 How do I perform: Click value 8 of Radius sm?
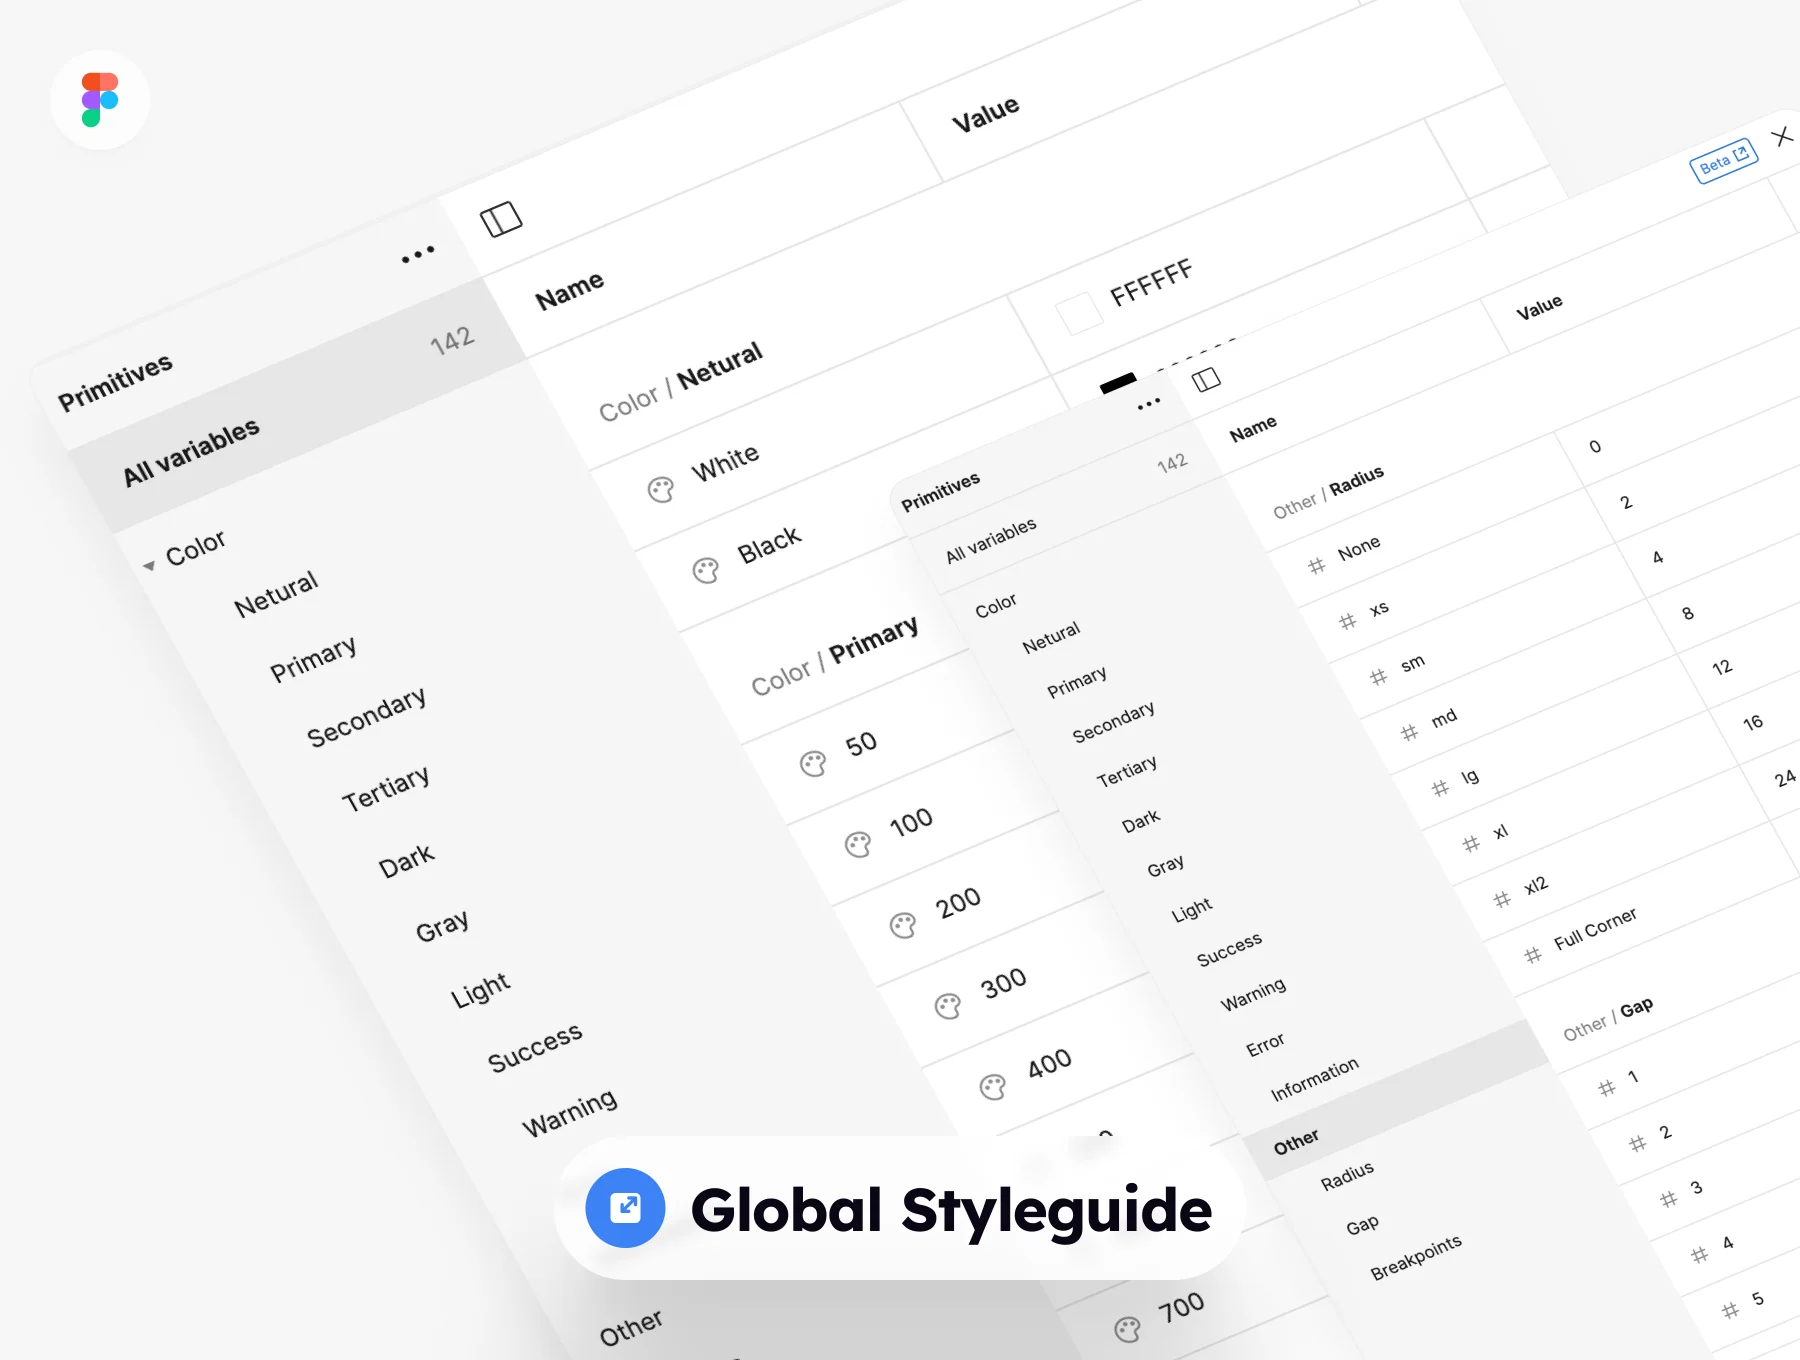1688,613
